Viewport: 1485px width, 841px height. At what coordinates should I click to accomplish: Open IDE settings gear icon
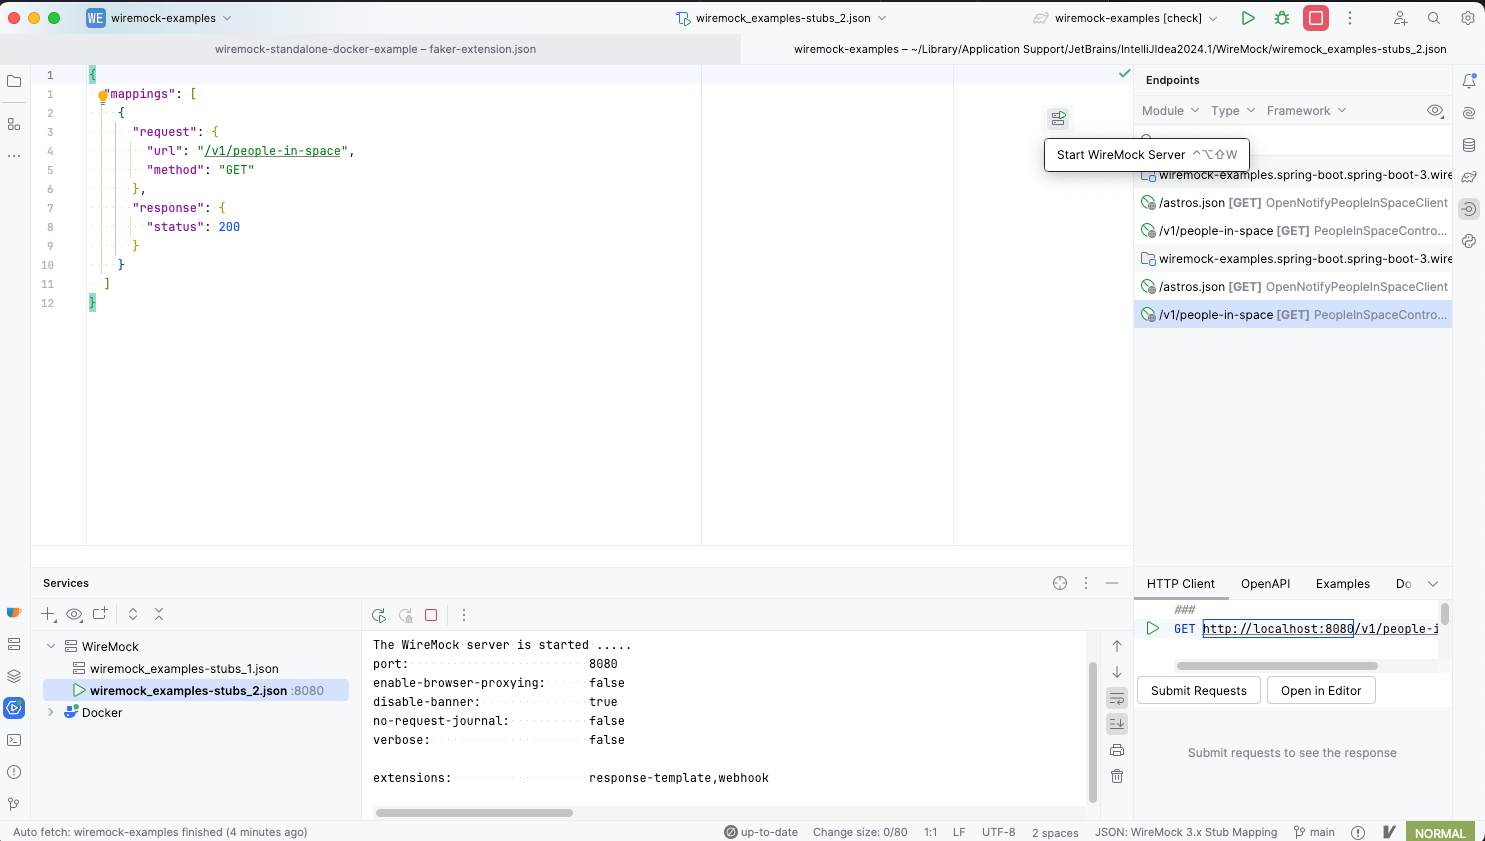(x=1468, y=18)
